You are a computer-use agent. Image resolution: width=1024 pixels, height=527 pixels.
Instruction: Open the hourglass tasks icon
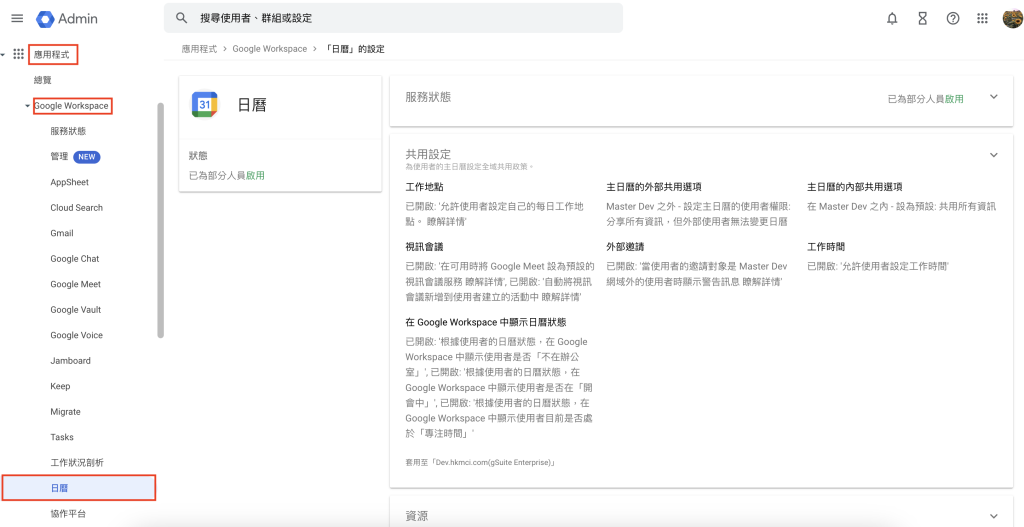tap(922, 18)
